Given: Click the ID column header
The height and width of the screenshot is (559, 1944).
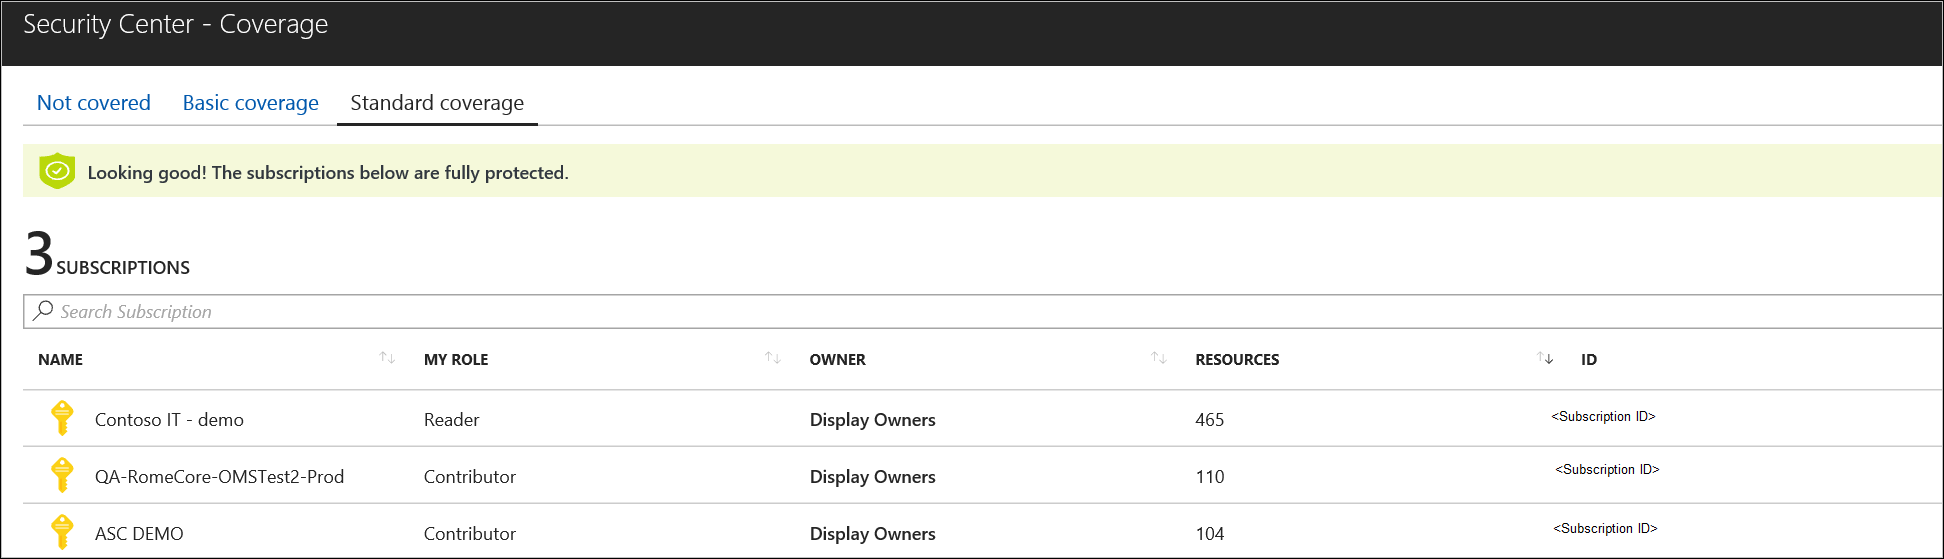Looking at the screenshot, I should [x=1589, y=360].
